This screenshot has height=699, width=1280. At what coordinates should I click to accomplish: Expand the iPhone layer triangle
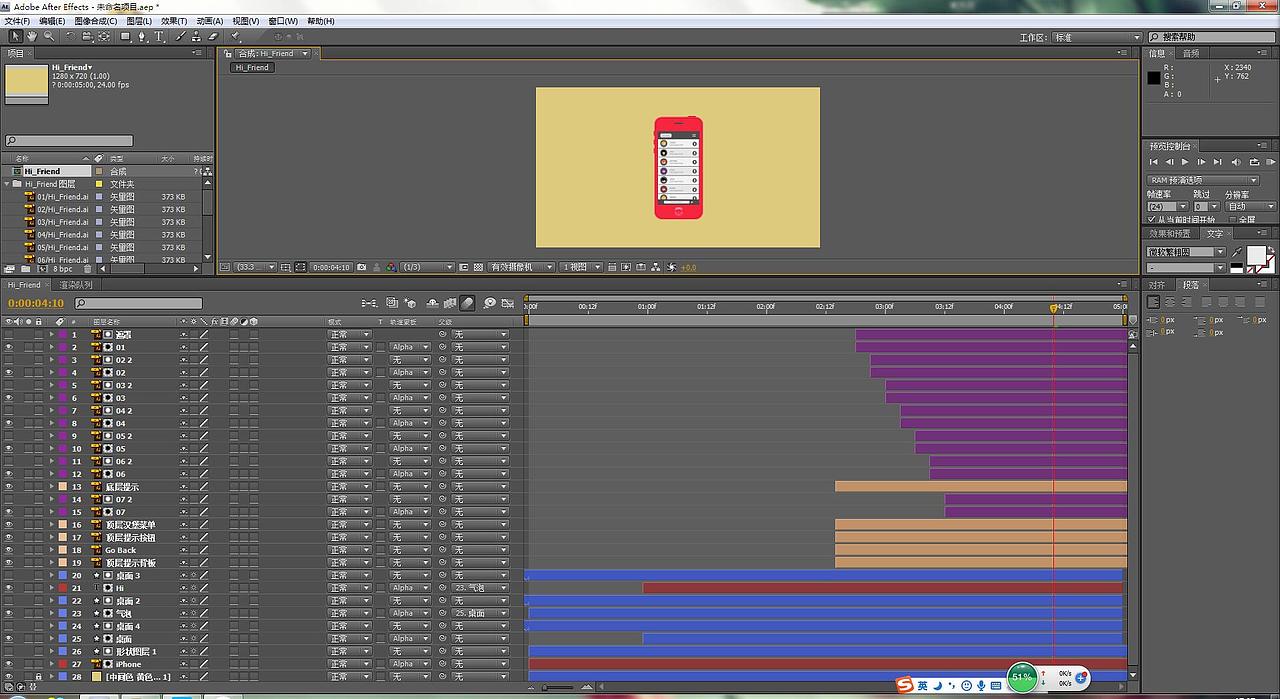[x=53, y=664]
